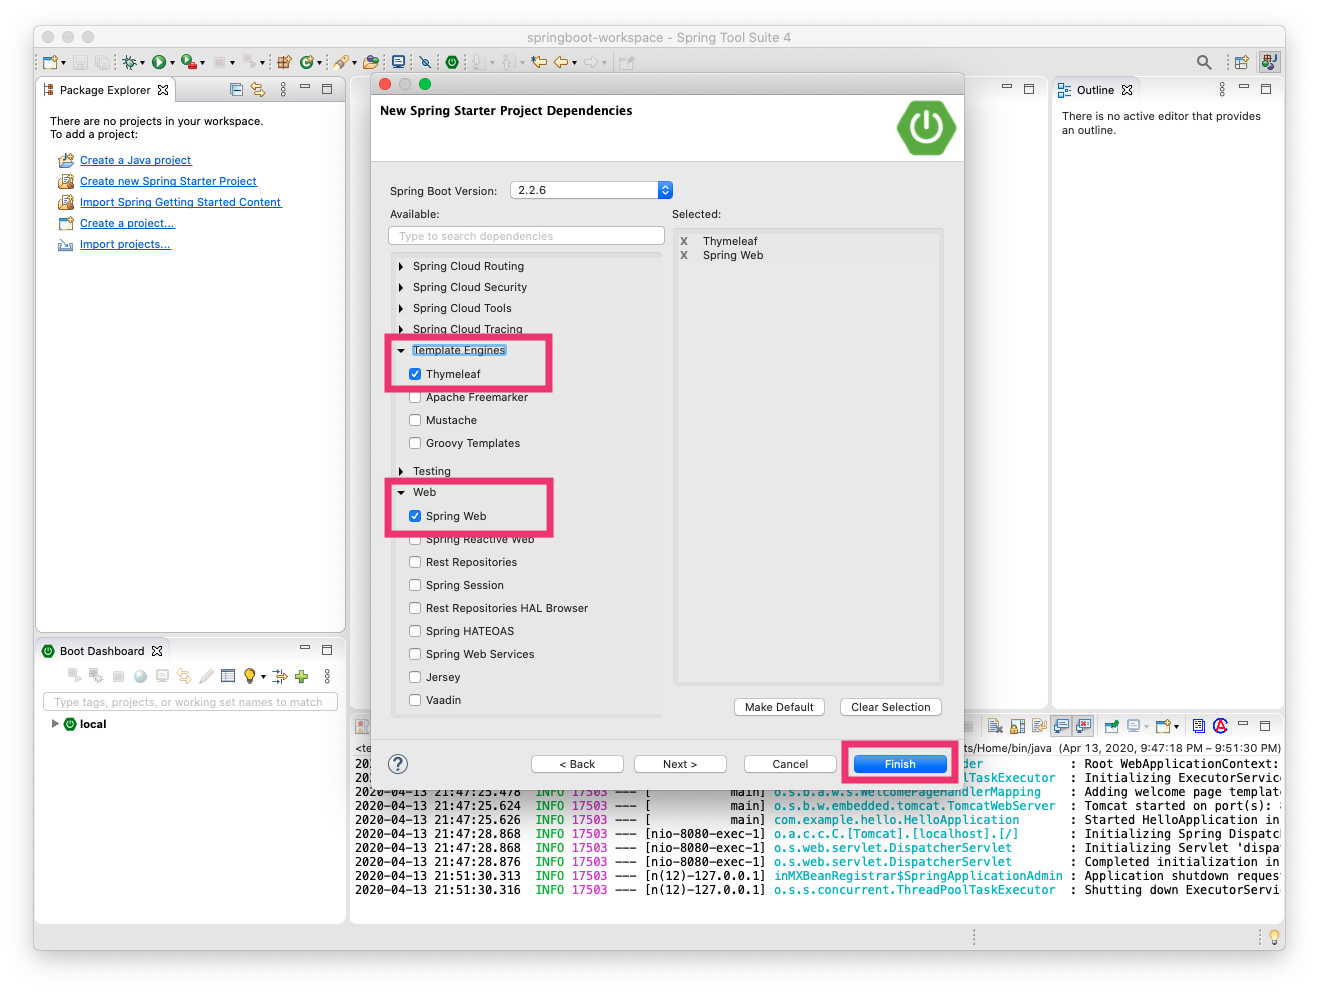1319x992 pixels.
Task: Start debugging with the Debug toolbar icon
Action: pos(131,62)
